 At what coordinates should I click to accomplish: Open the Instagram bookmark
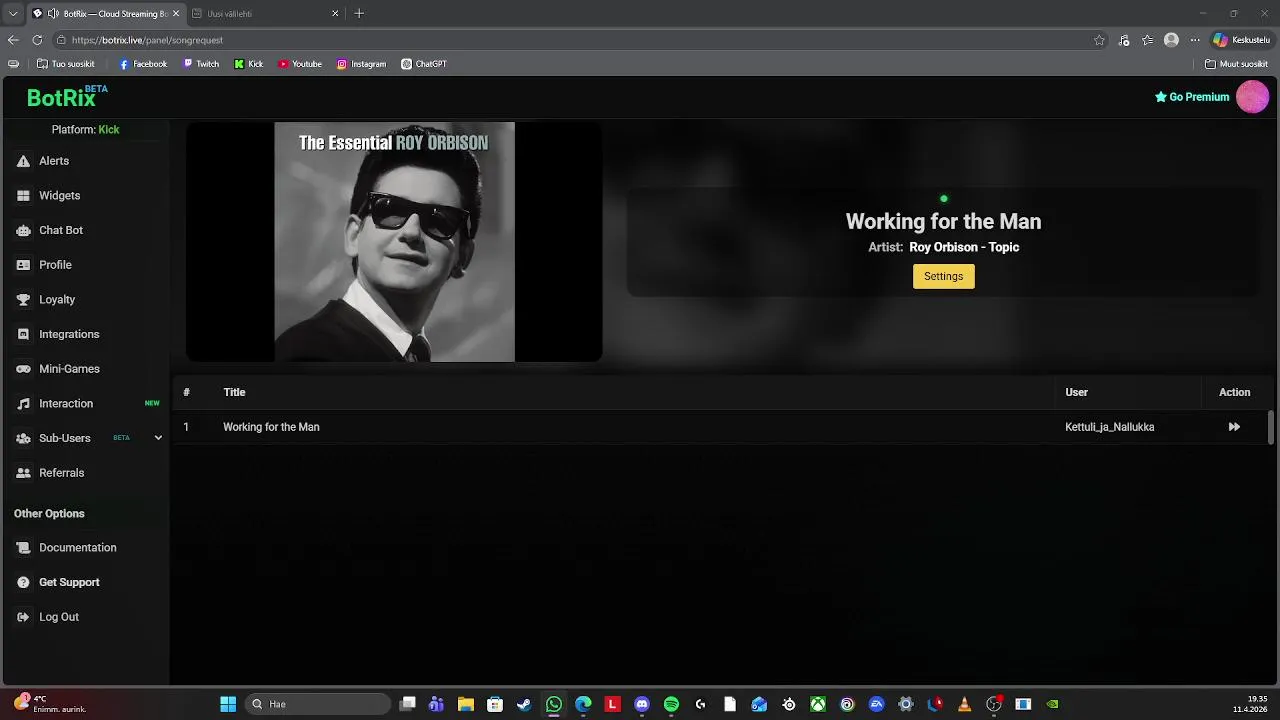pyautogui.click(x=361, y=64)
